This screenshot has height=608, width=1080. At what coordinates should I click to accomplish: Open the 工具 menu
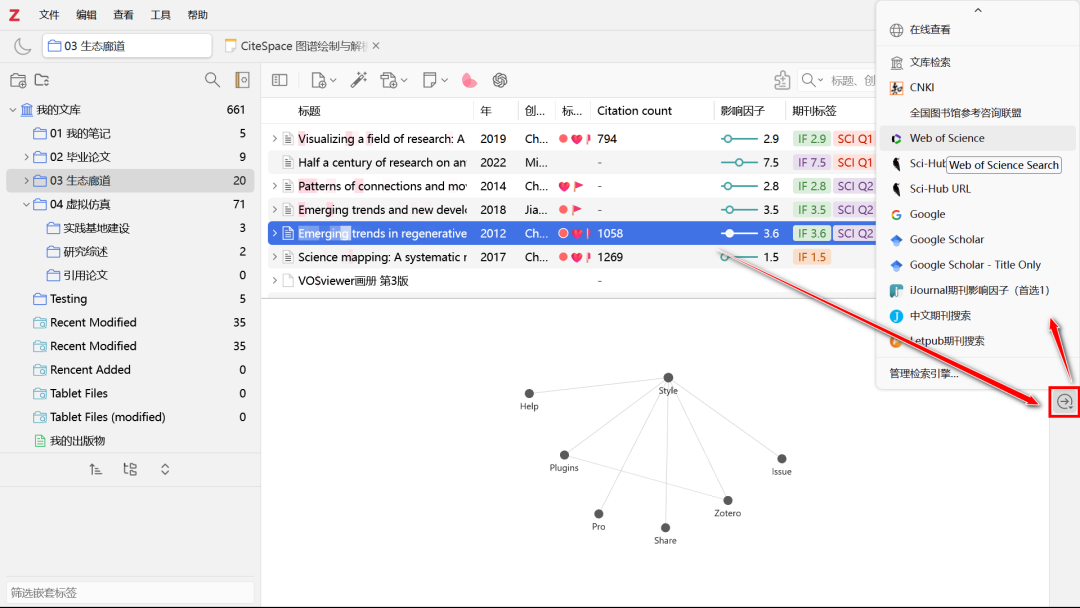(x=160, y=15)
